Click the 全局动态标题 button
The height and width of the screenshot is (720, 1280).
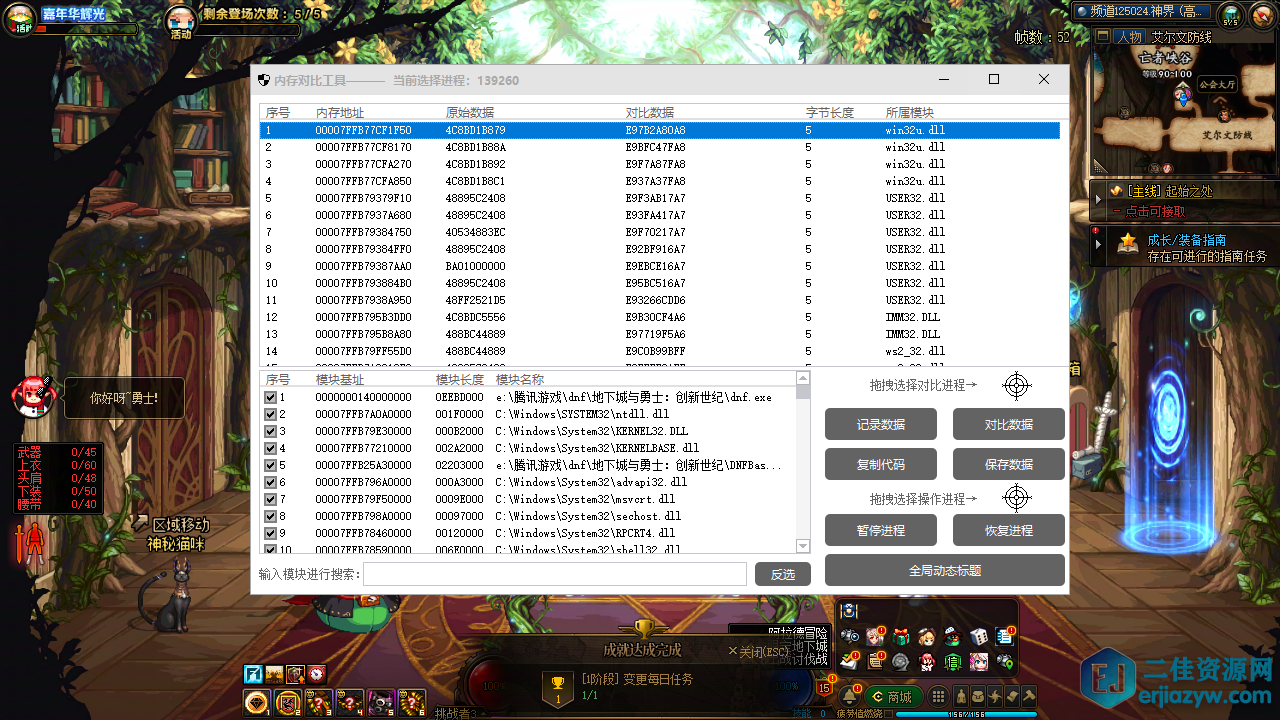[x=945, y=570]
